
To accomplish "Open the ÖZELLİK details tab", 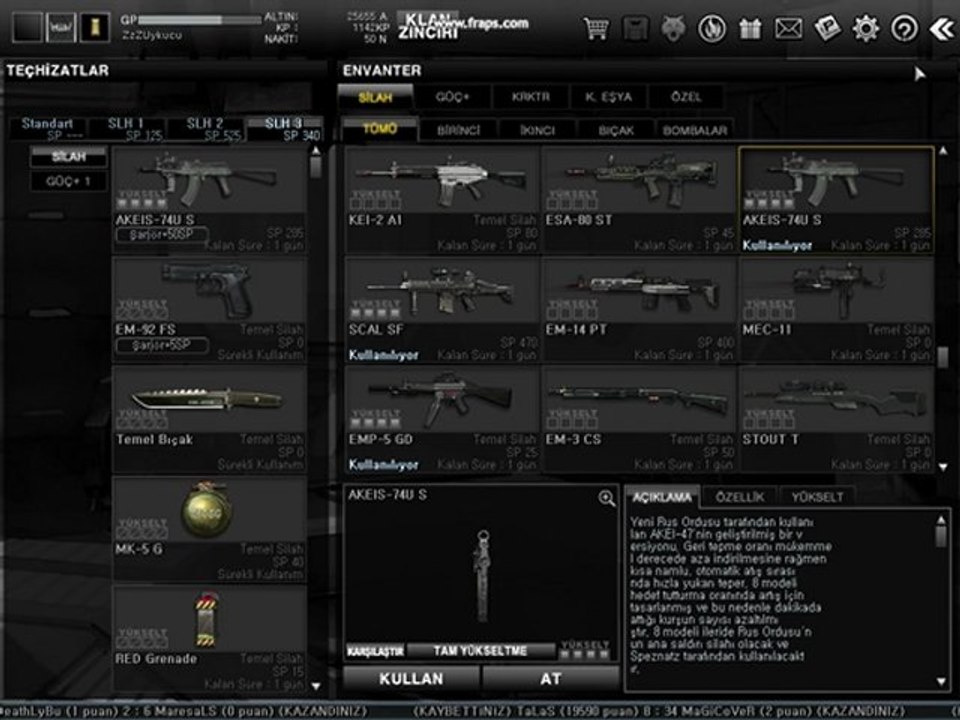I will [x=740, y=497].
